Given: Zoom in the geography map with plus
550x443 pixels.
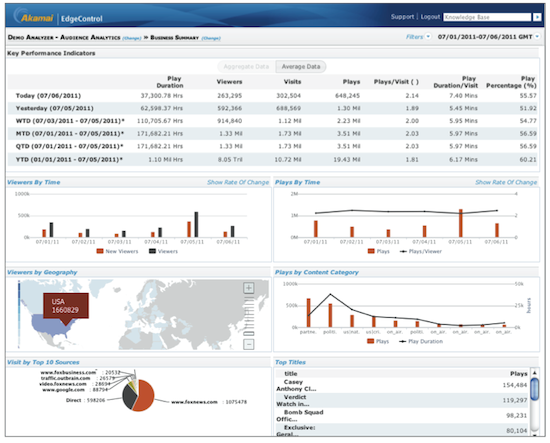Looking at the screenshot, I should [x=249, y=288].
